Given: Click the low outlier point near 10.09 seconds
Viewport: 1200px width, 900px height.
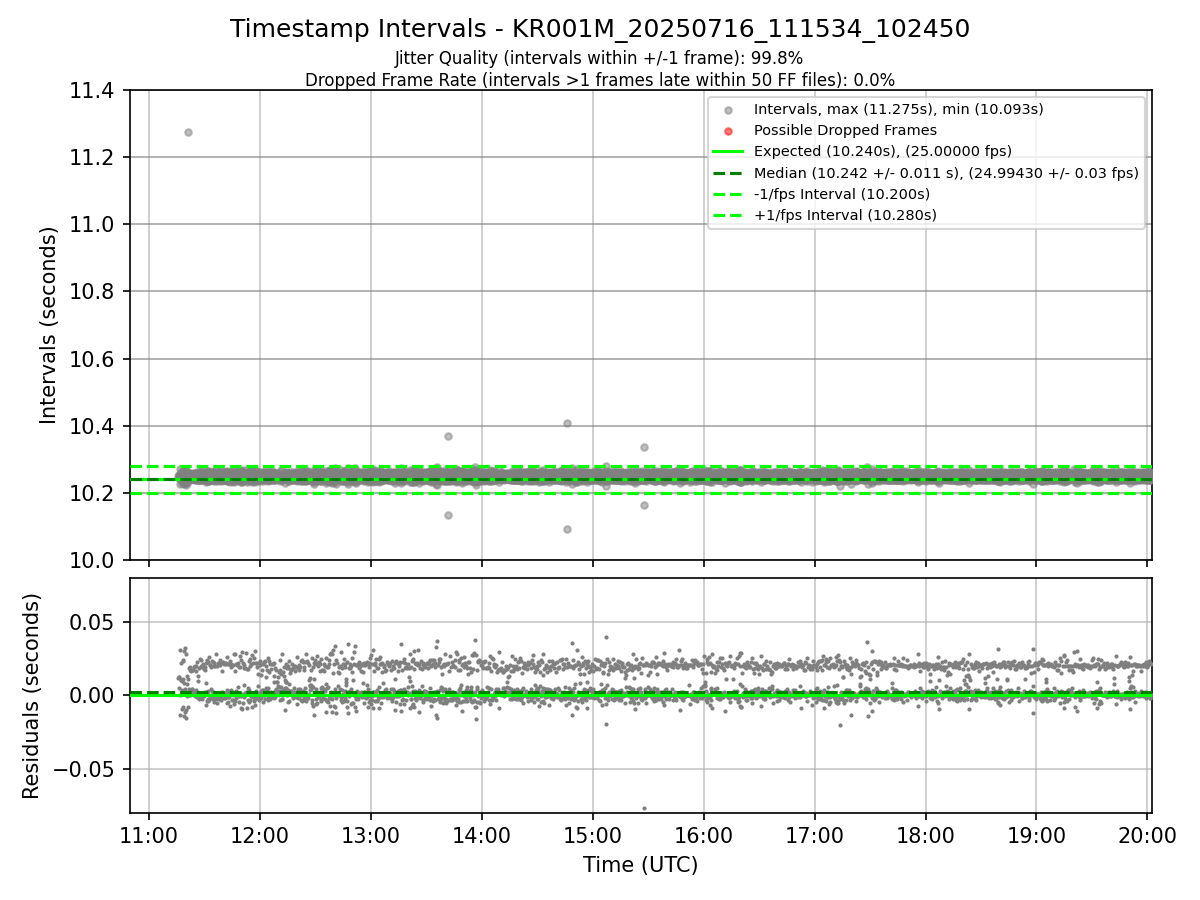Looking at the screenshot, I should [567, 529].
